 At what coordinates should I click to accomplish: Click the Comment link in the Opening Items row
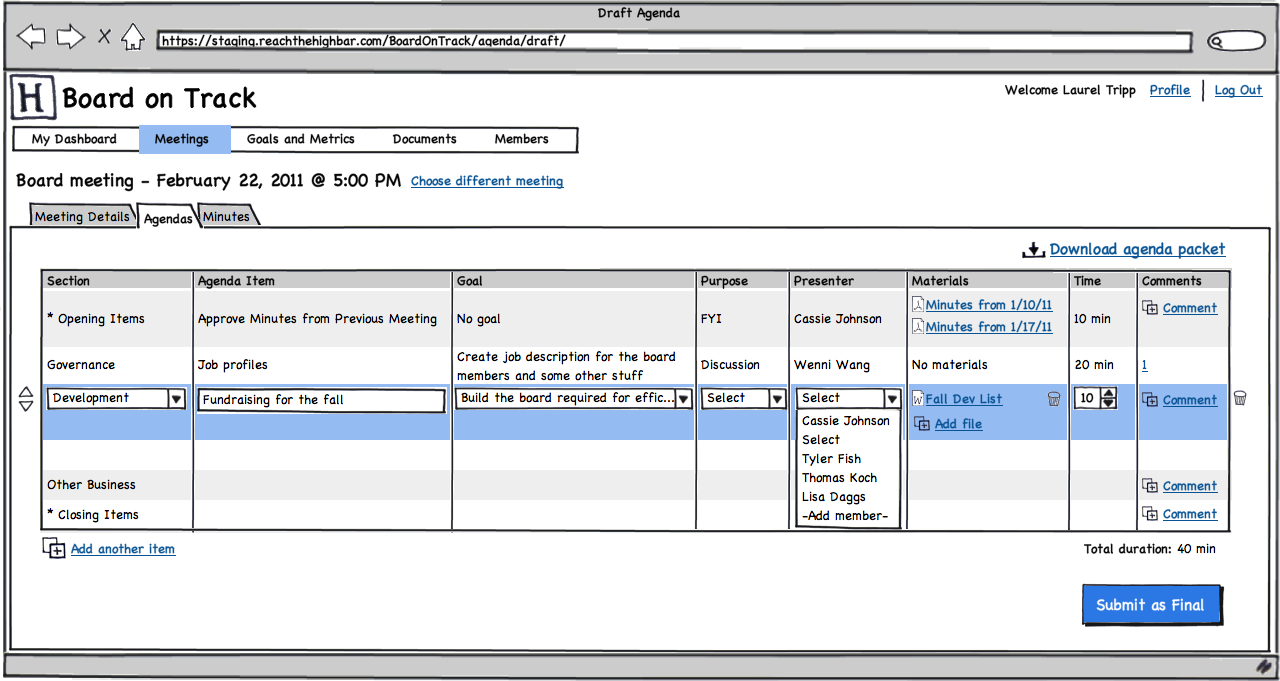coord(1190,308)
